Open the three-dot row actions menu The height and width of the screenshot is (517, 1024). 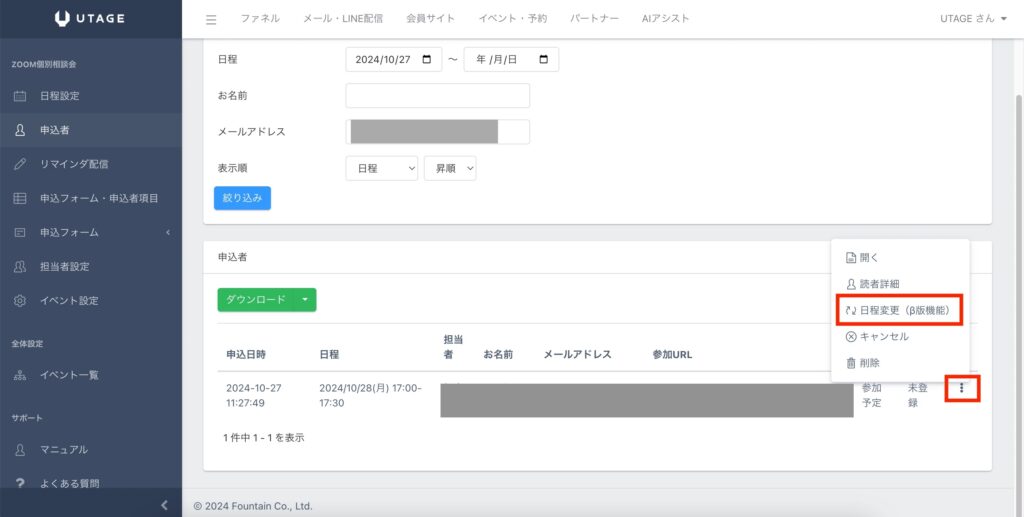tap(961, 388)
